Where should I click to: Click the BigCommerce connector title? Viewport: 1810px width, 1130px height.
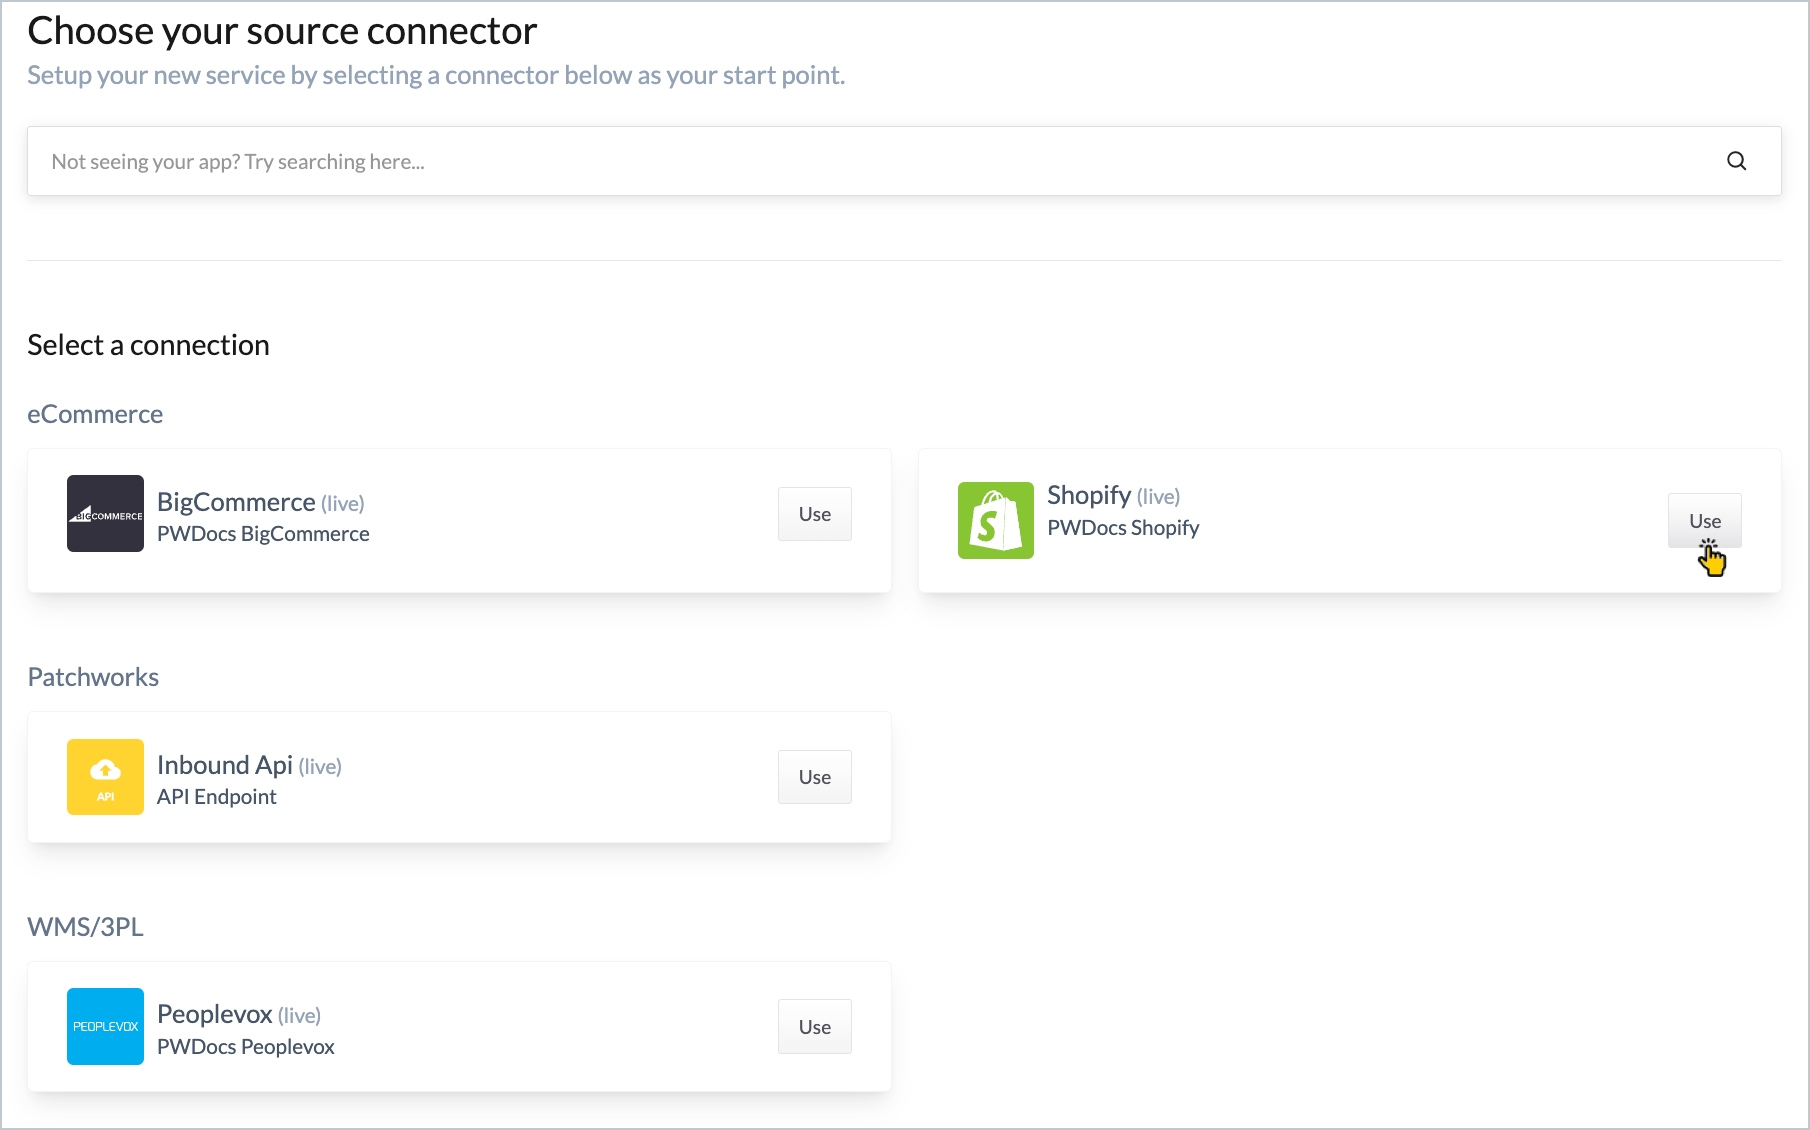coord(236,502)
